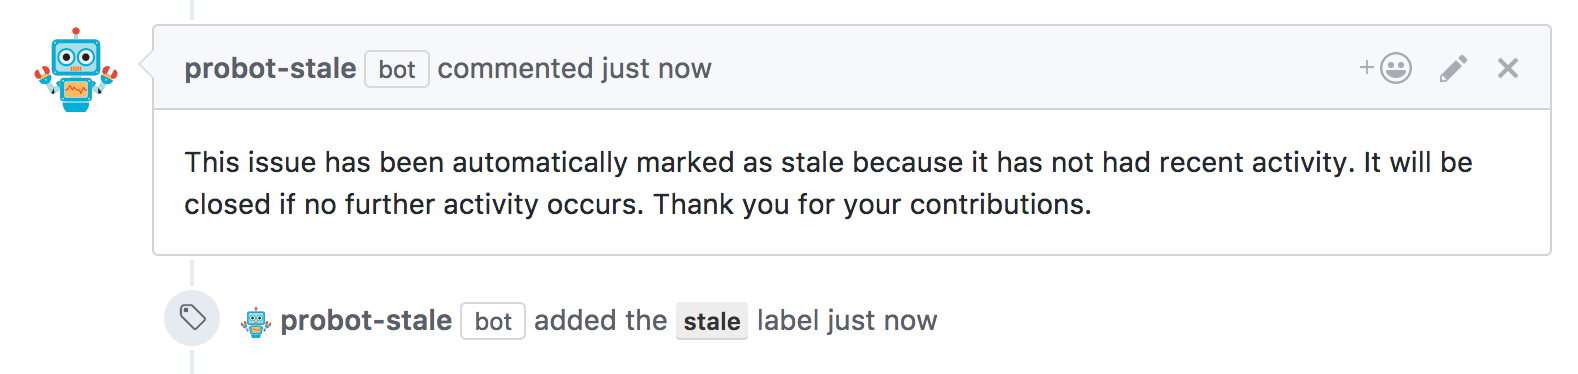Image resolution: width=1578 pixels, height=374 pixels.
Task: Click the timeline line below the comment box
Action: pos(192,272)
